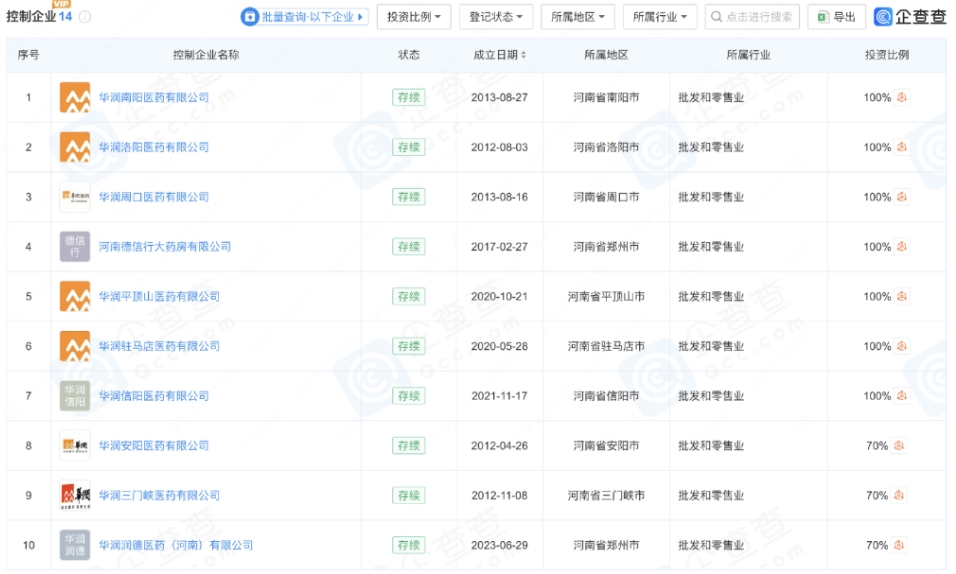Click equity chain icon in 华润周口医药 row
The image size is (956, 574).
[902, 196]
